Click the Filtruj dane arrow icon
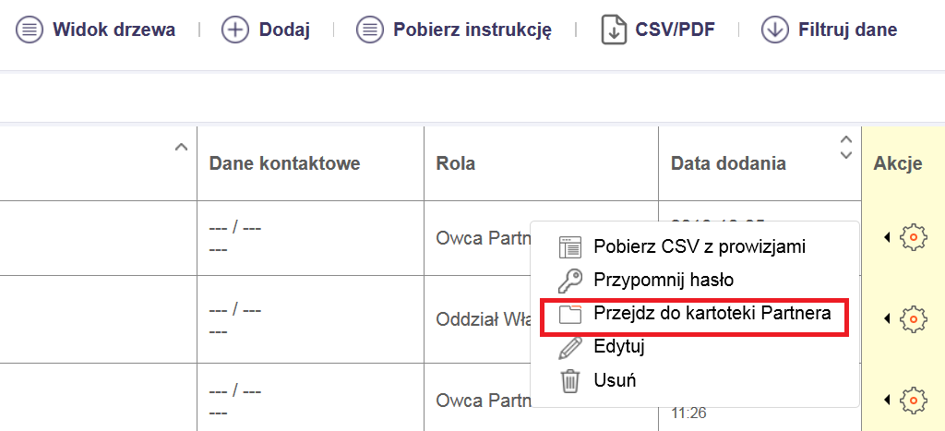The height and width of the screenshot is (431, 945). (775, 30)
